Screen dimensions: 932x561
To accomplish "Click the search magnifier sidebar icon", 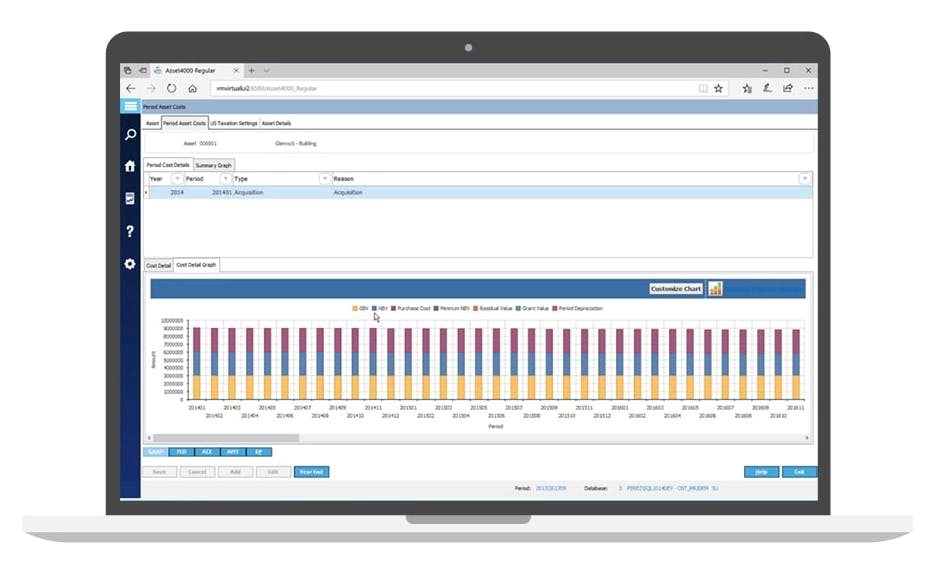I will pos(130,135).
